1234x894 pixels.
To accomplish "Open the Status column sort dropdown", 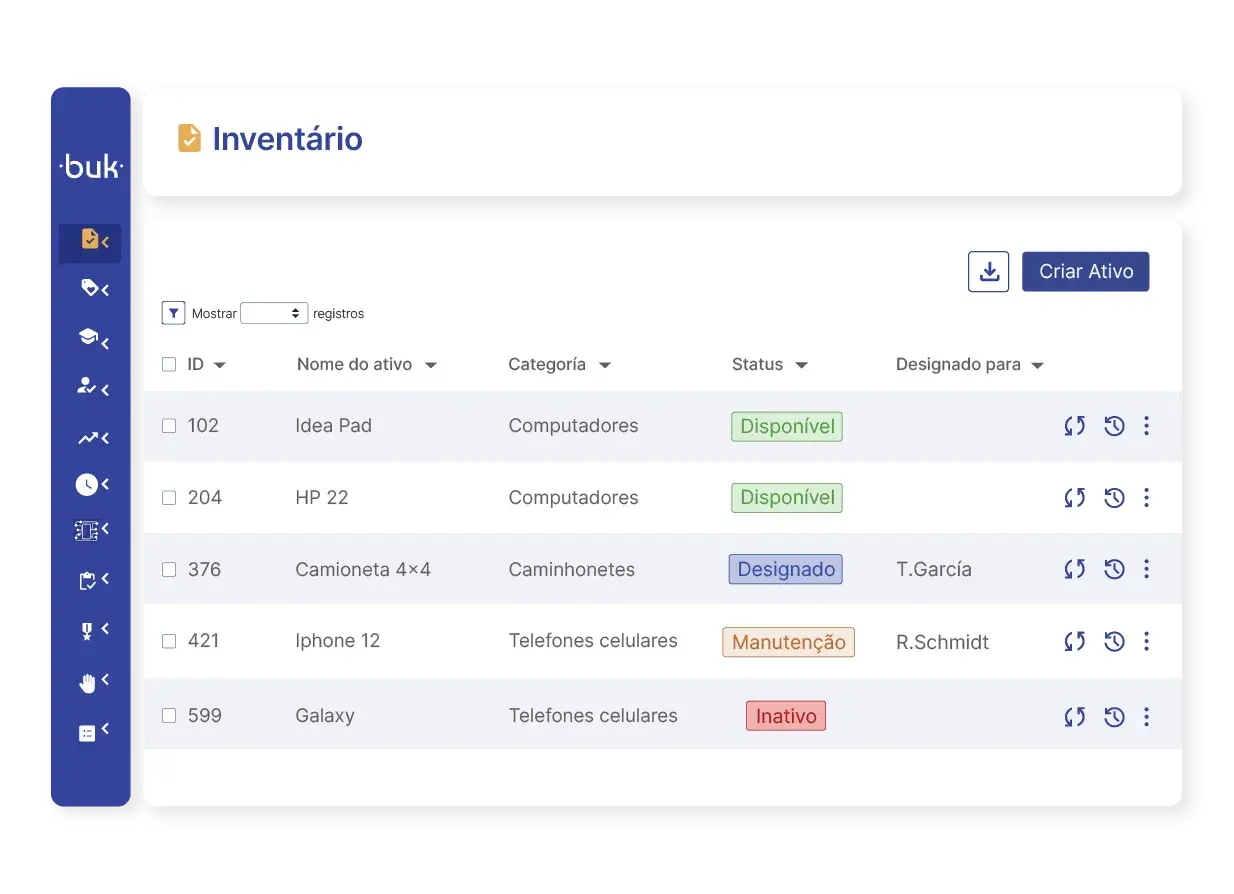I will point(801,365).
